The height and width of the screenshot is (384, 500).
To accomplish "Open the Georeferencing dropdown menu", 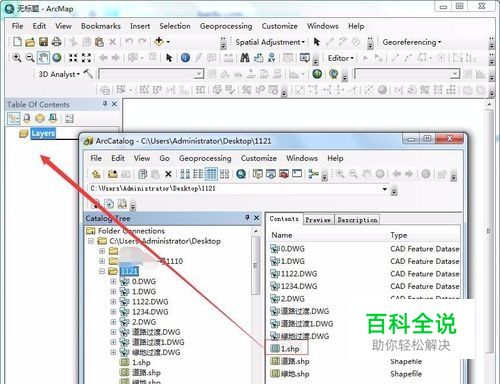I will pos(411,42).
